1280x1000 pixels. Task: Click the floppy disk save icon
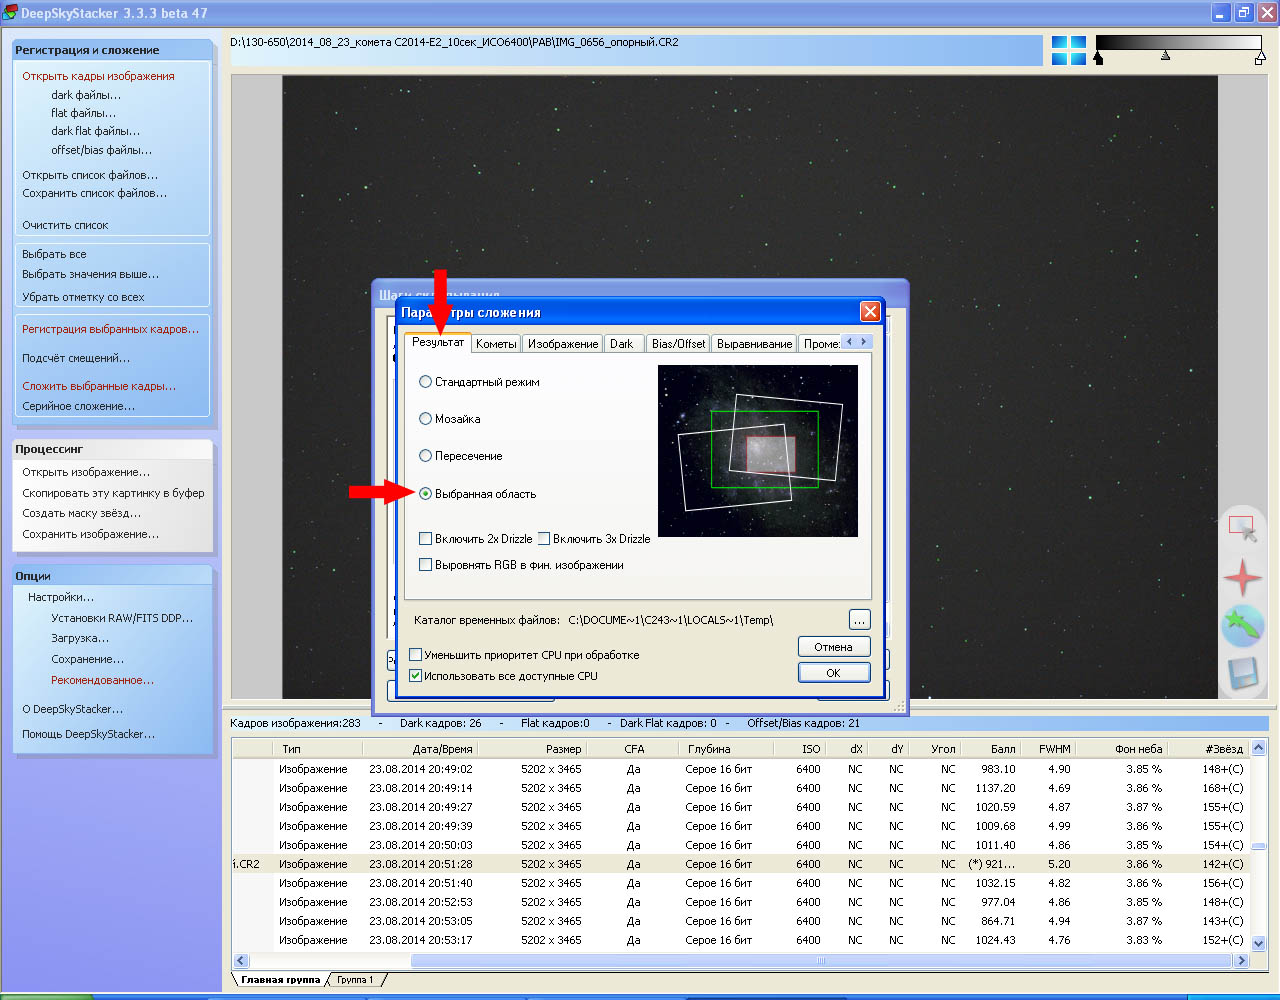click(1242, 674)
